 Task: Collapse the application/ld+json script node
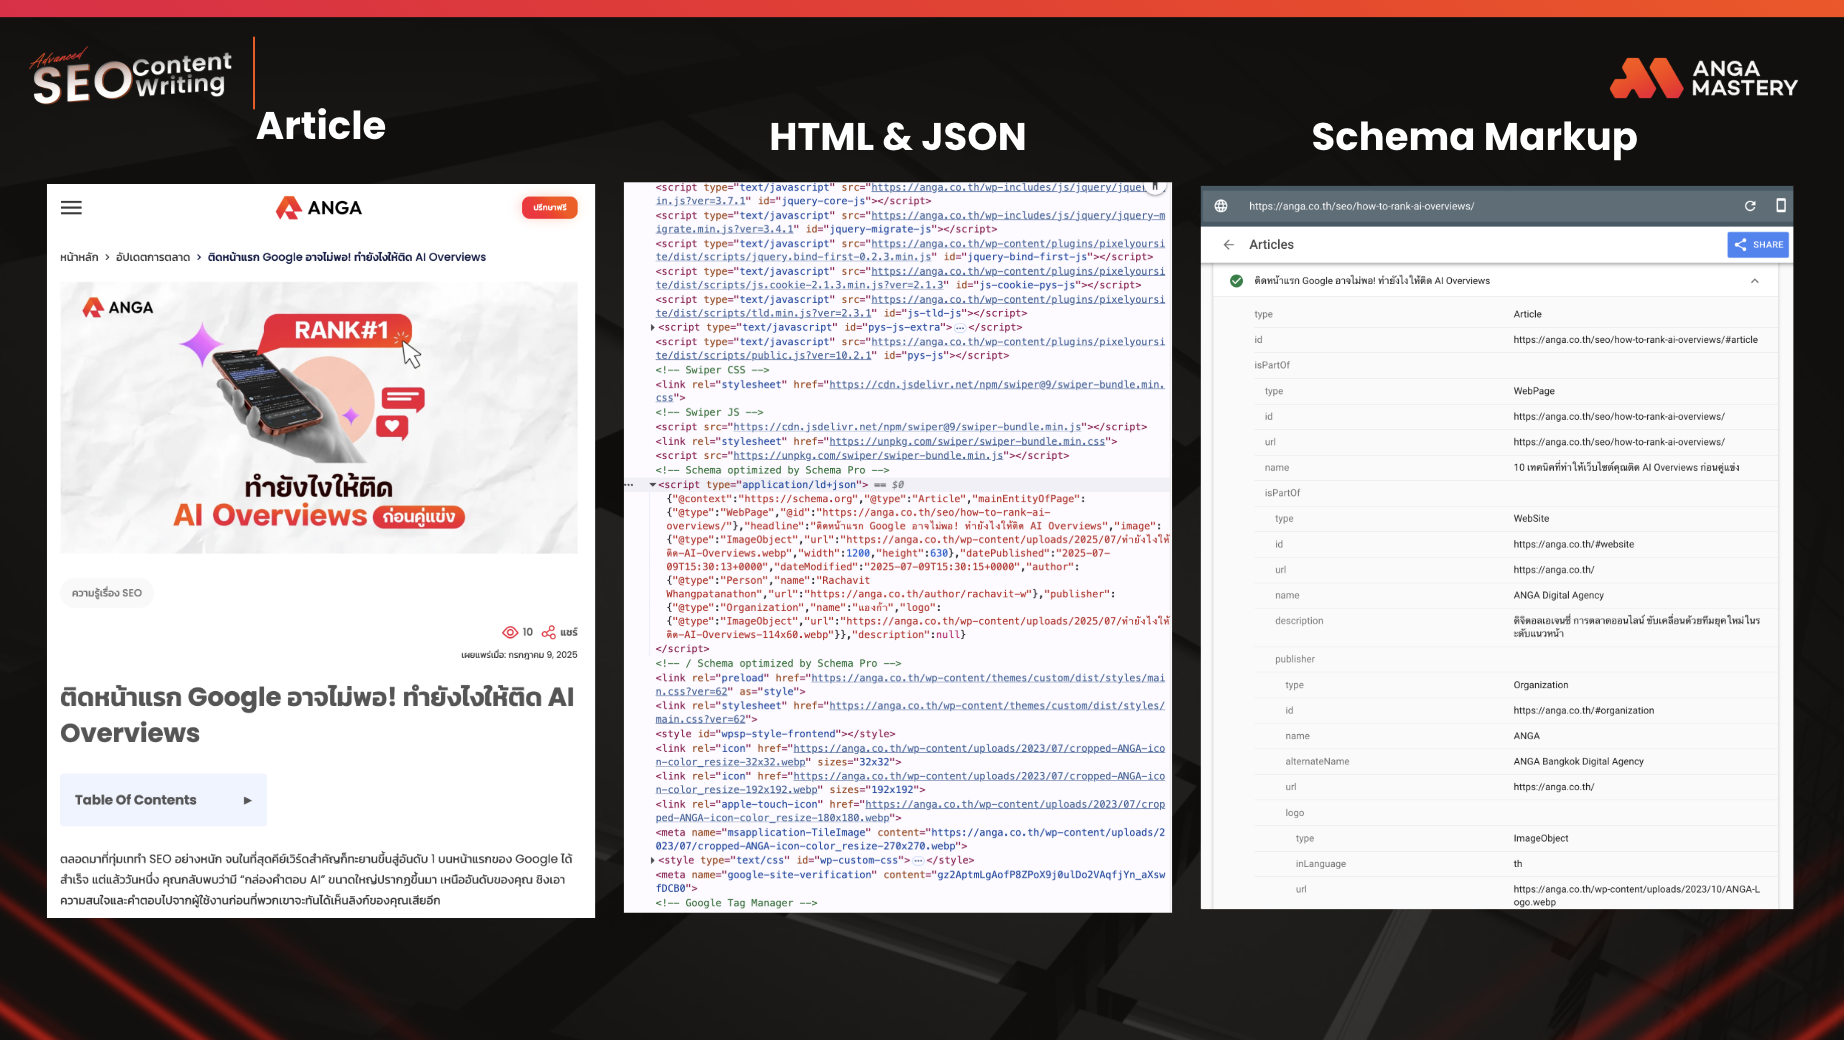[x=653, y=485]
